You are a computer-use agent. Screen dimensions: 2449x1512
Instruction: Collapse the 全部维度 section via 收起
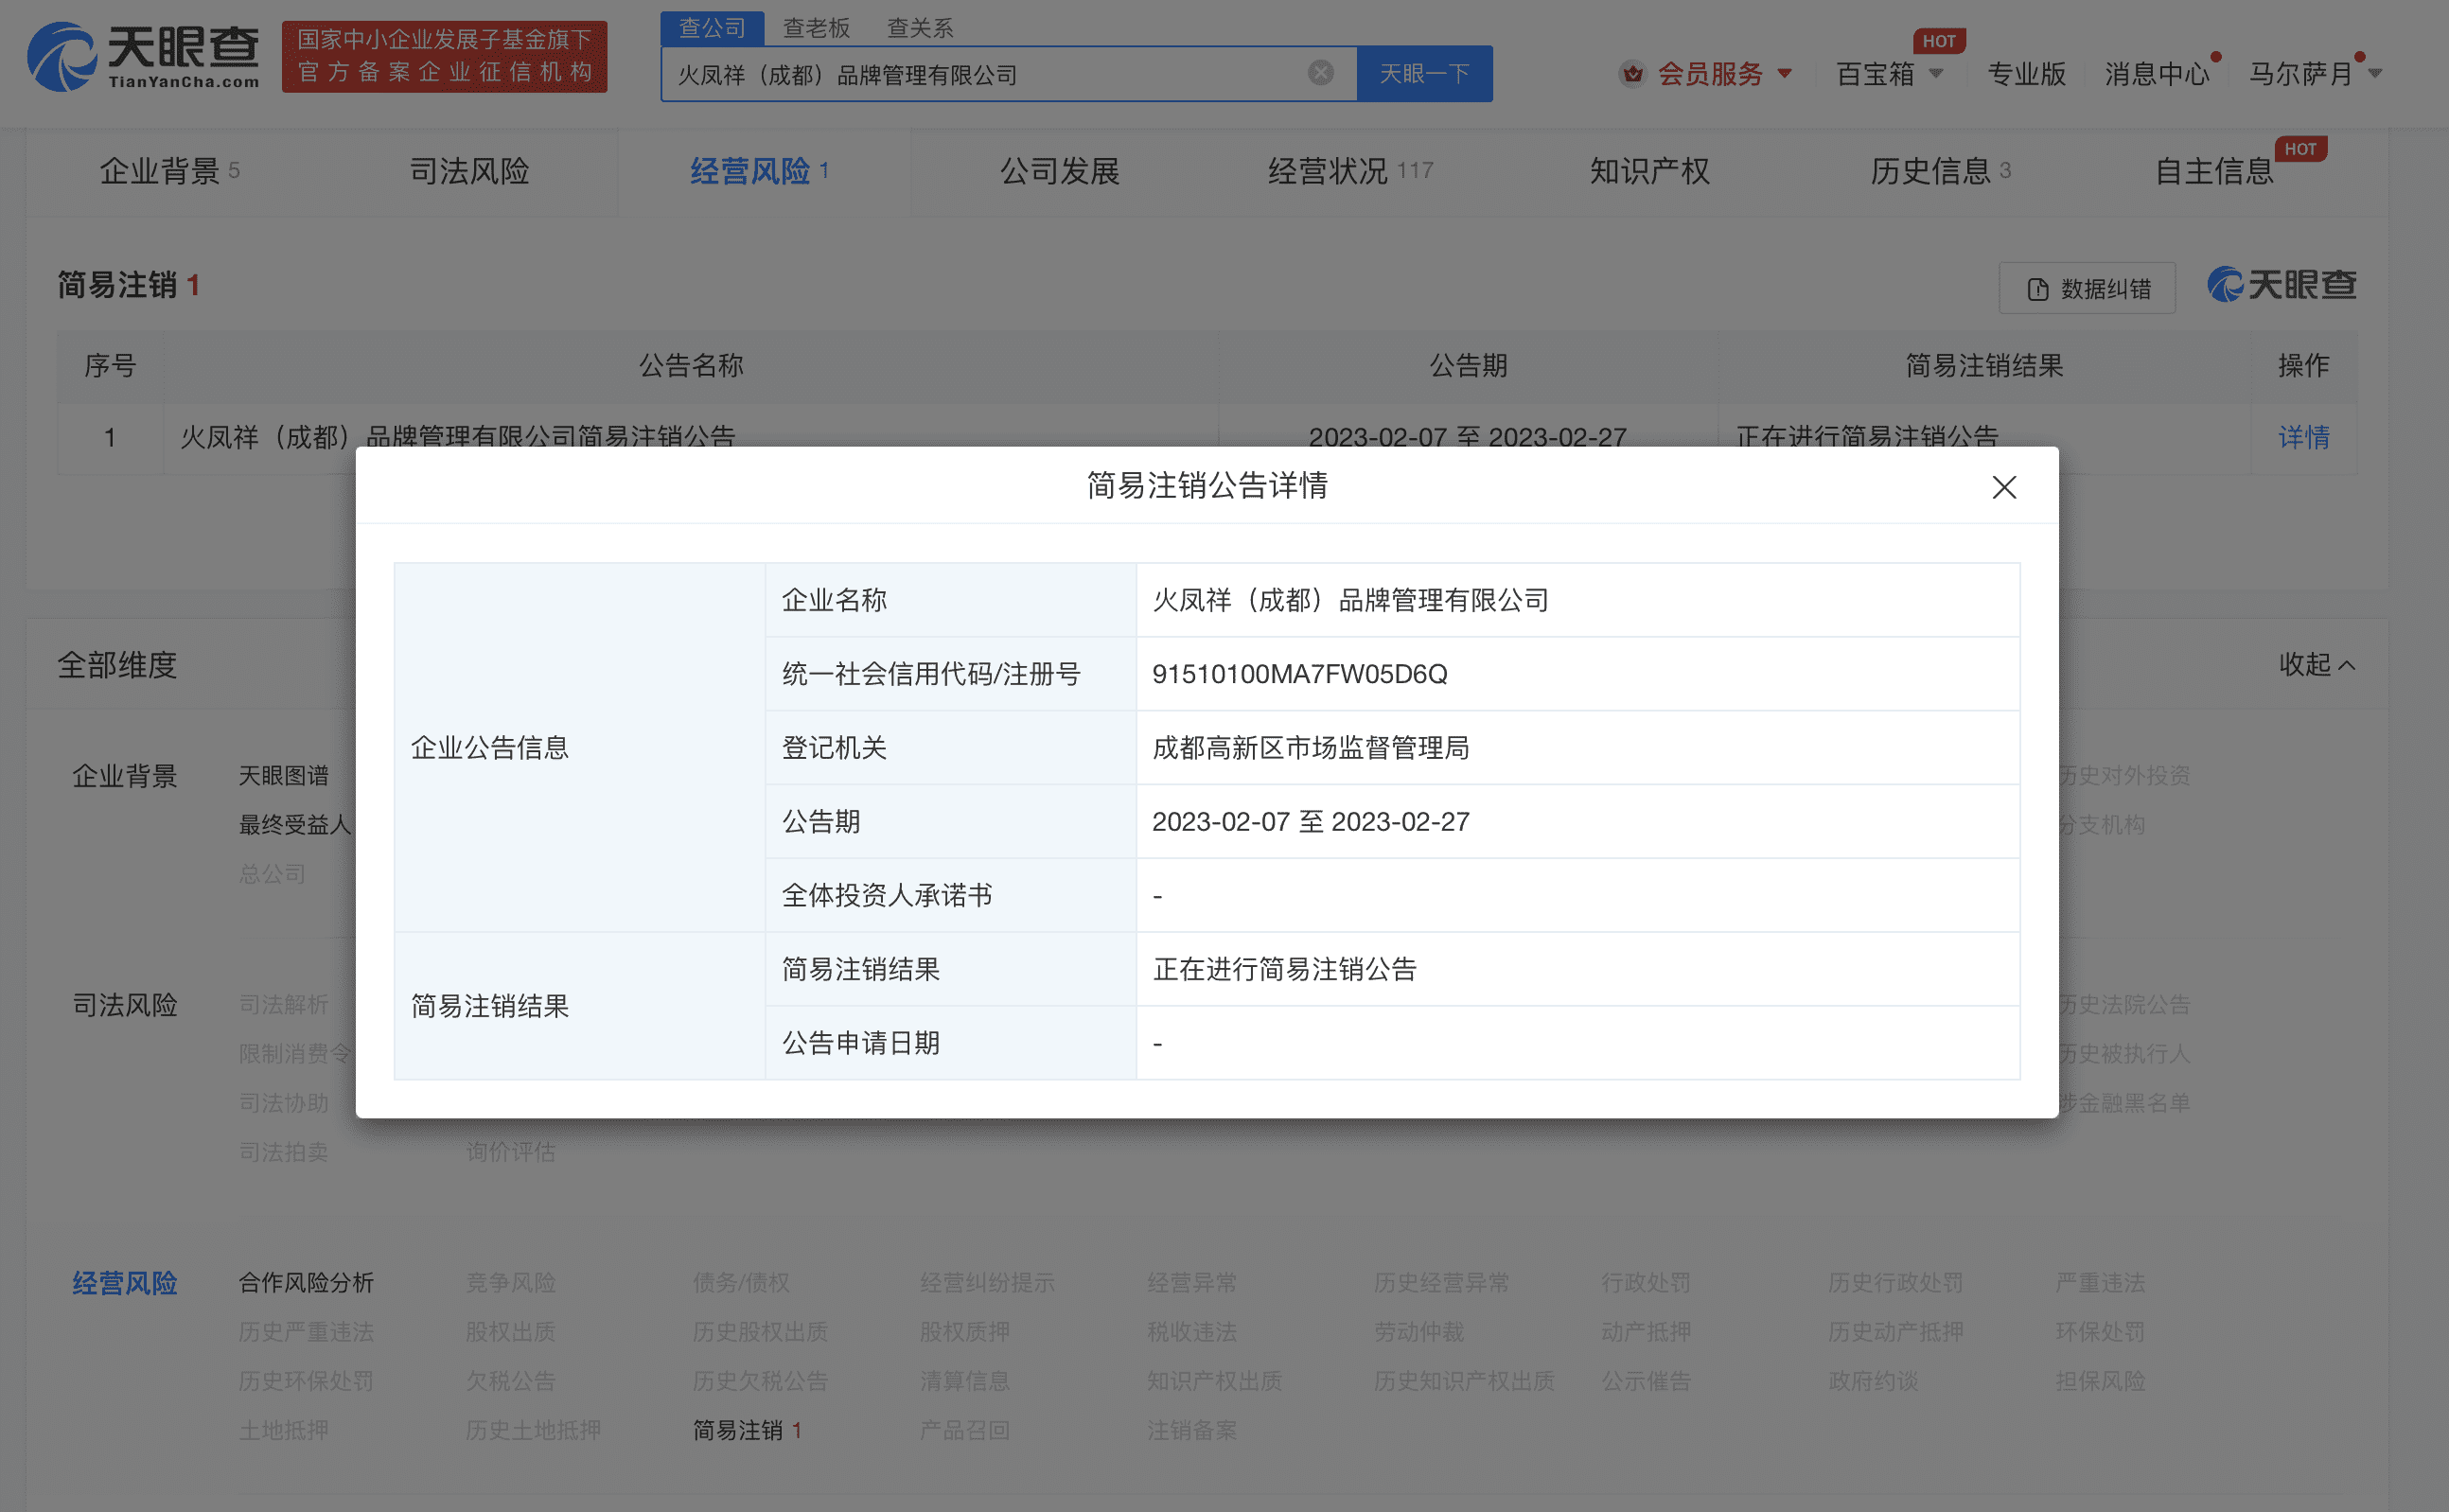[x=2316, y=665]
